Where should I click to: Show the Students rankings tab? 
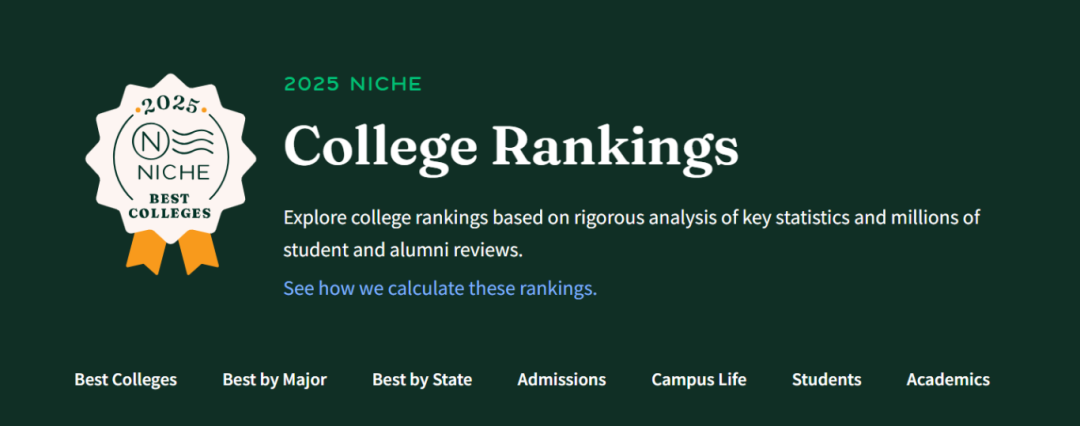pyautogui.click(x=826, y=380)
